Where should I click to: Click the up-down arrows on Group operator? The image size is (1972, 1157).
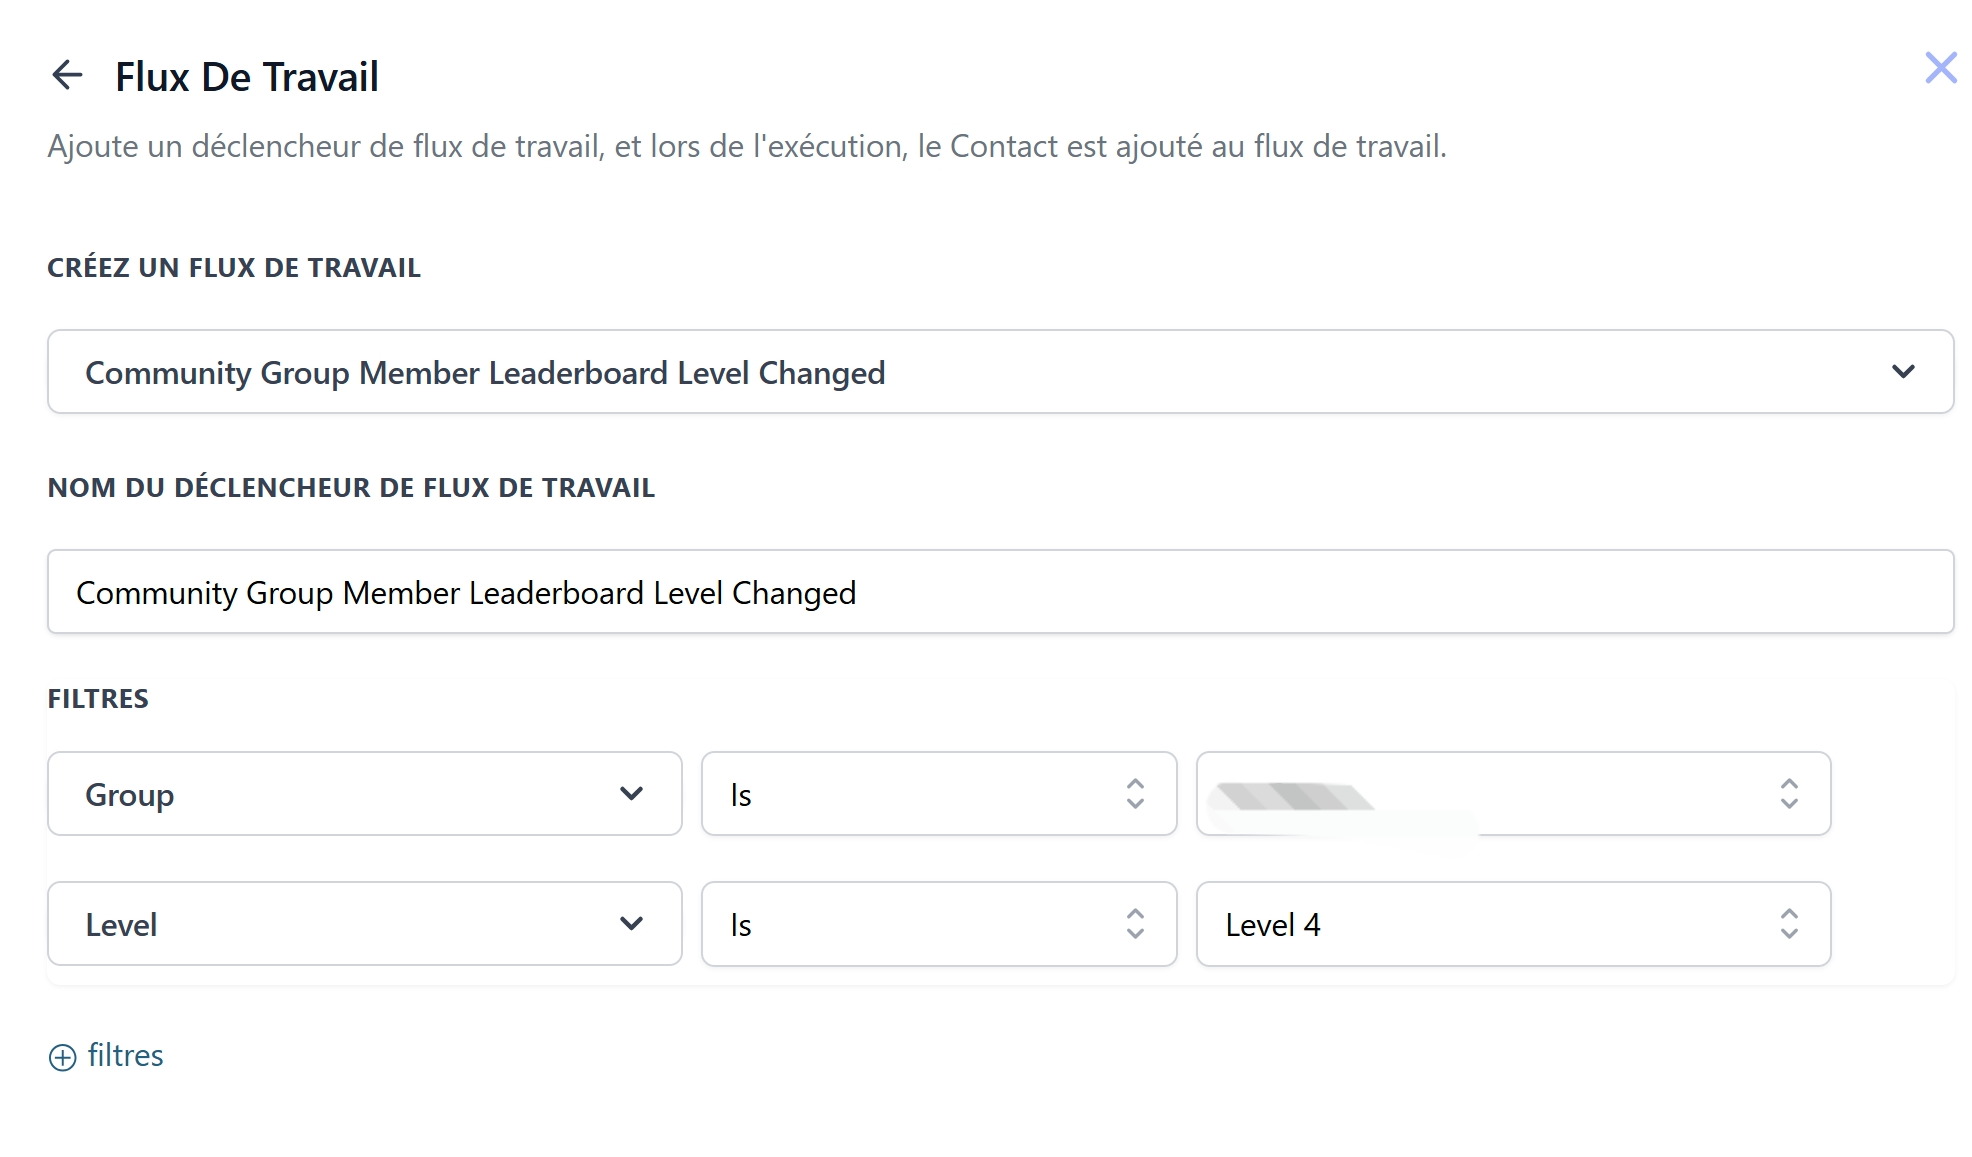coord(1135,794)
